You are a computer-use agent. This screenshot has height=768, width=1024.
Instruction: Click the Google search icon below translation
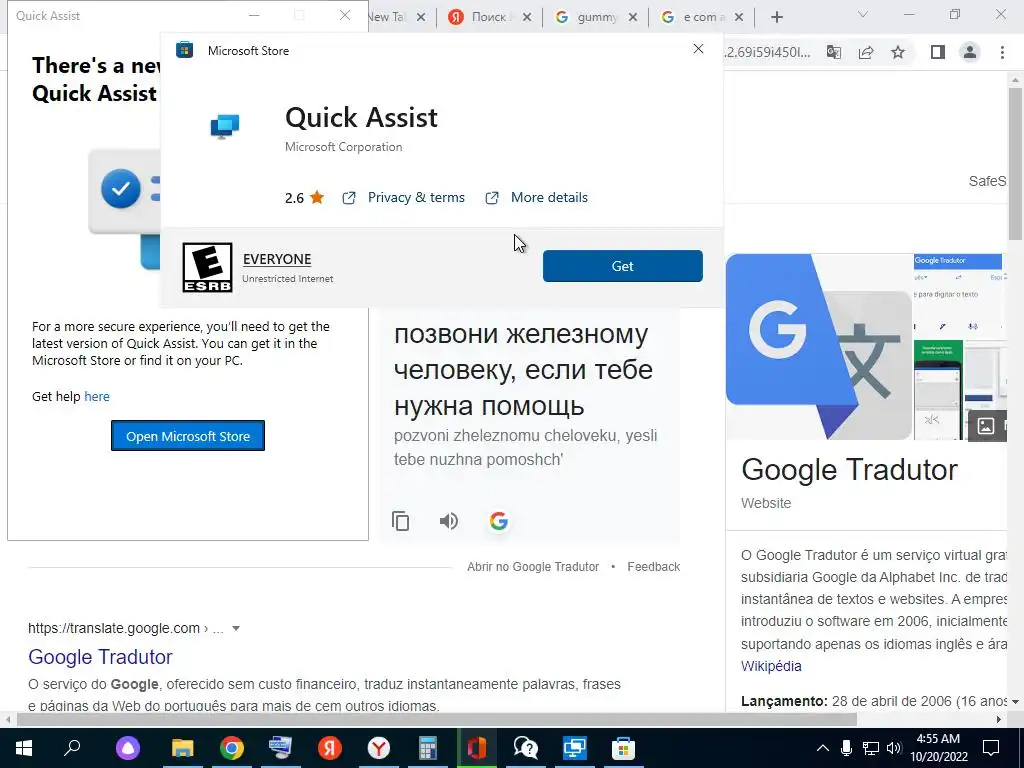coord(498,521)
